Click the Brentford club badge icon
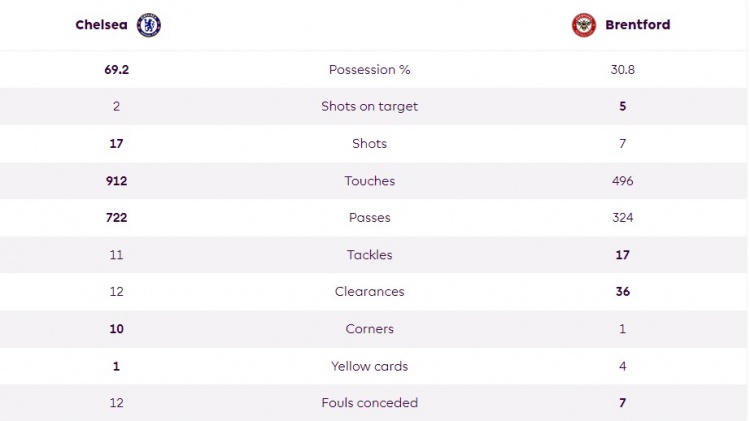This screenshot has height=421, width=750. [x=583, y=25]
